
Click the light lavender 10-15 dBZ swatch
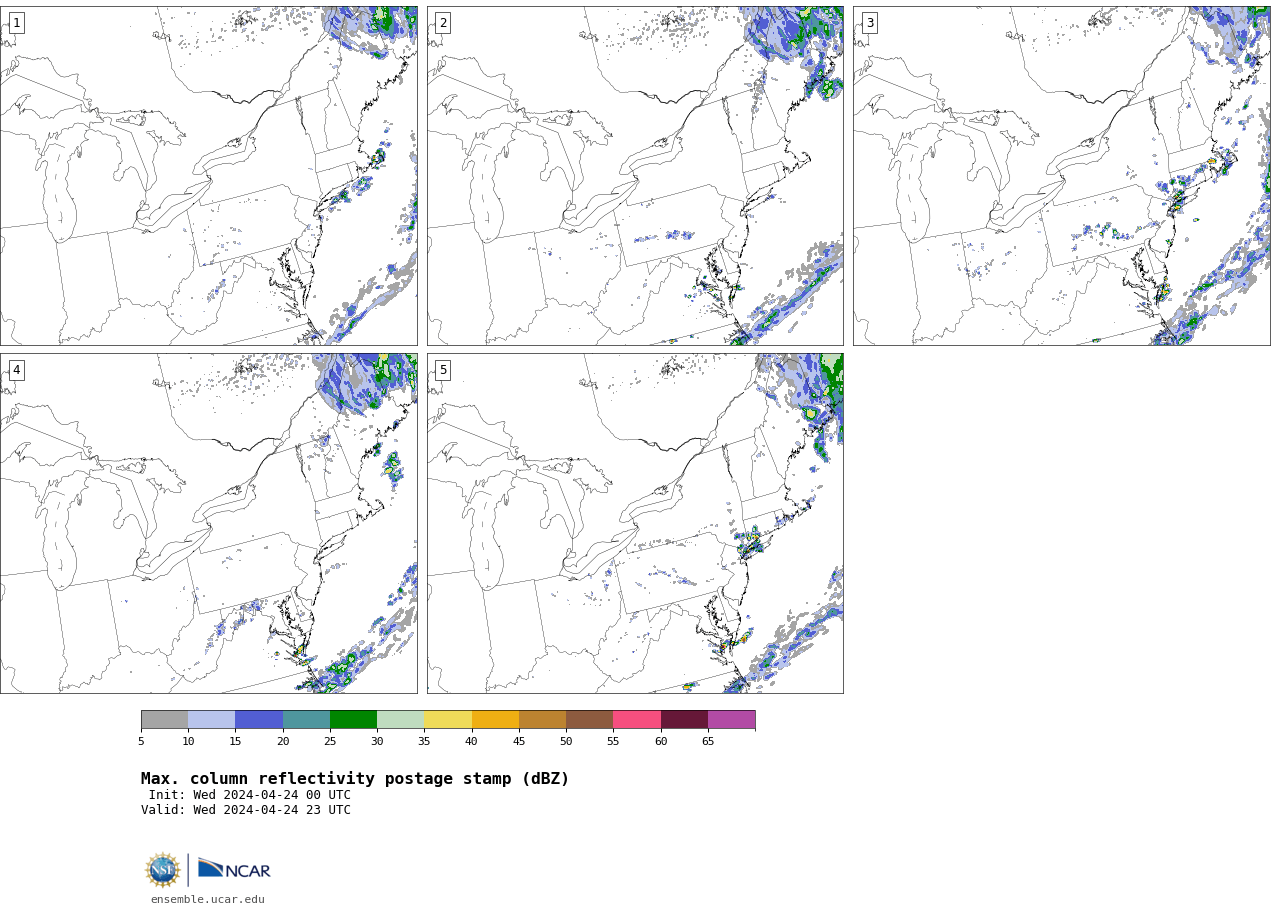[x=211, y=720]
